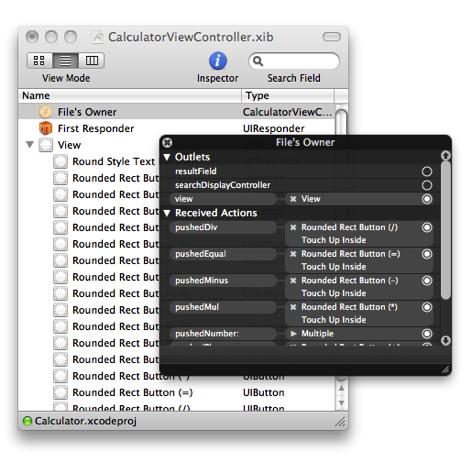This screenshot has height=474, width=472.
Task: Select the First Responder row
Action: click(x=177, y=128)
